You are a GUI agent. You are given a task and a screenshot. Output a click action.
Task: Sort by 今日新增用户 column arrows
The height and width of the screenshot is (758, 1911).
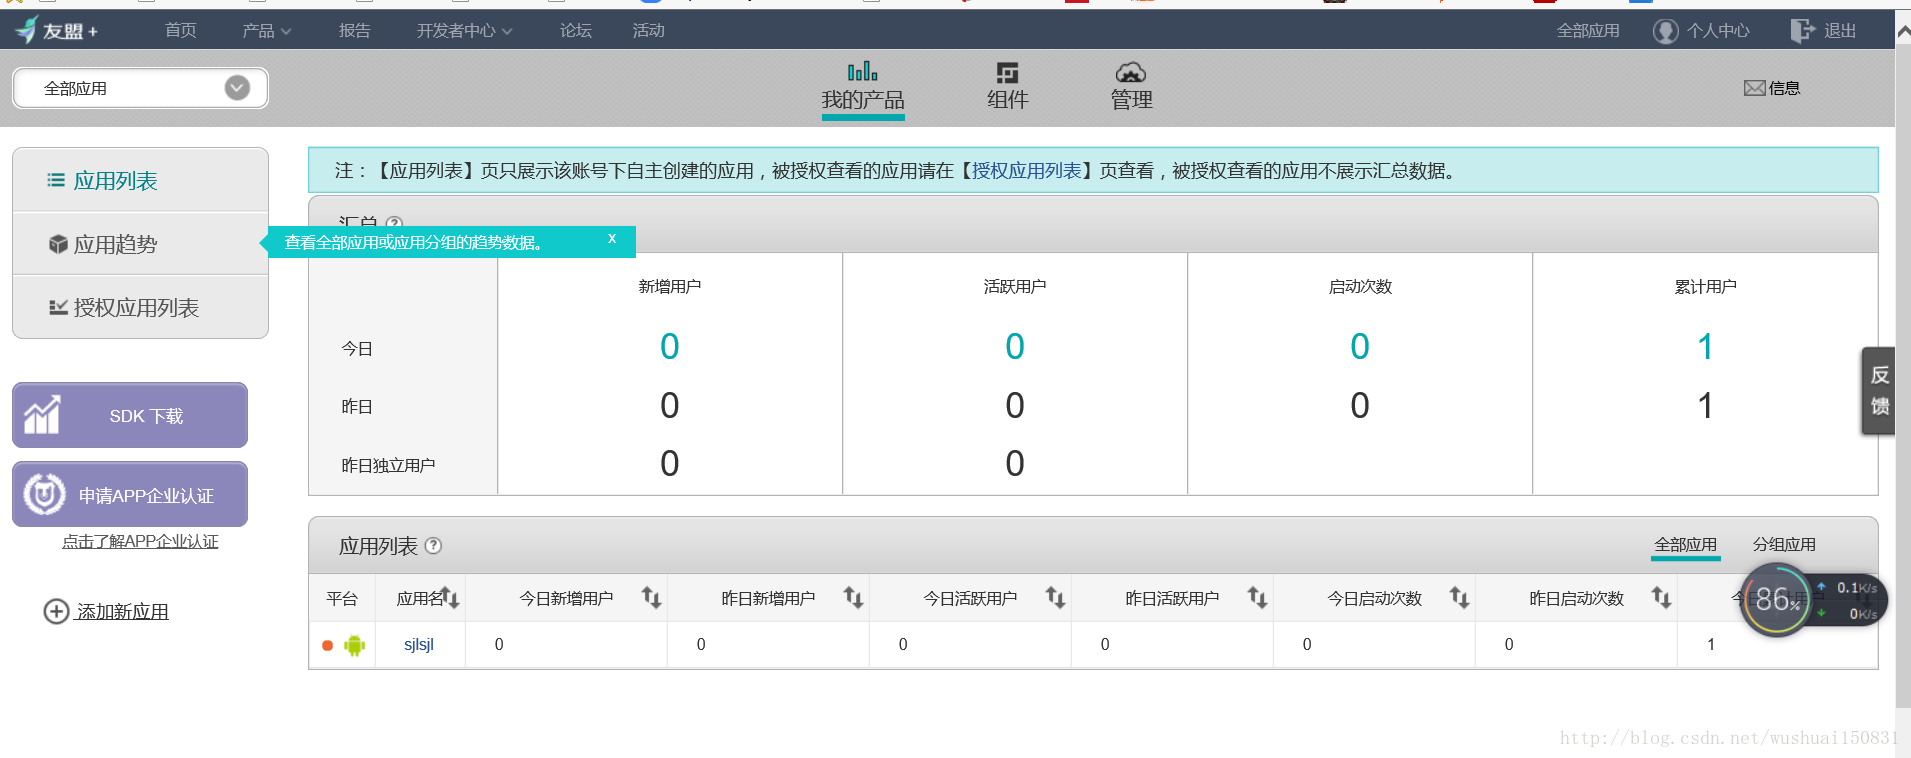(x=651, y=598)
